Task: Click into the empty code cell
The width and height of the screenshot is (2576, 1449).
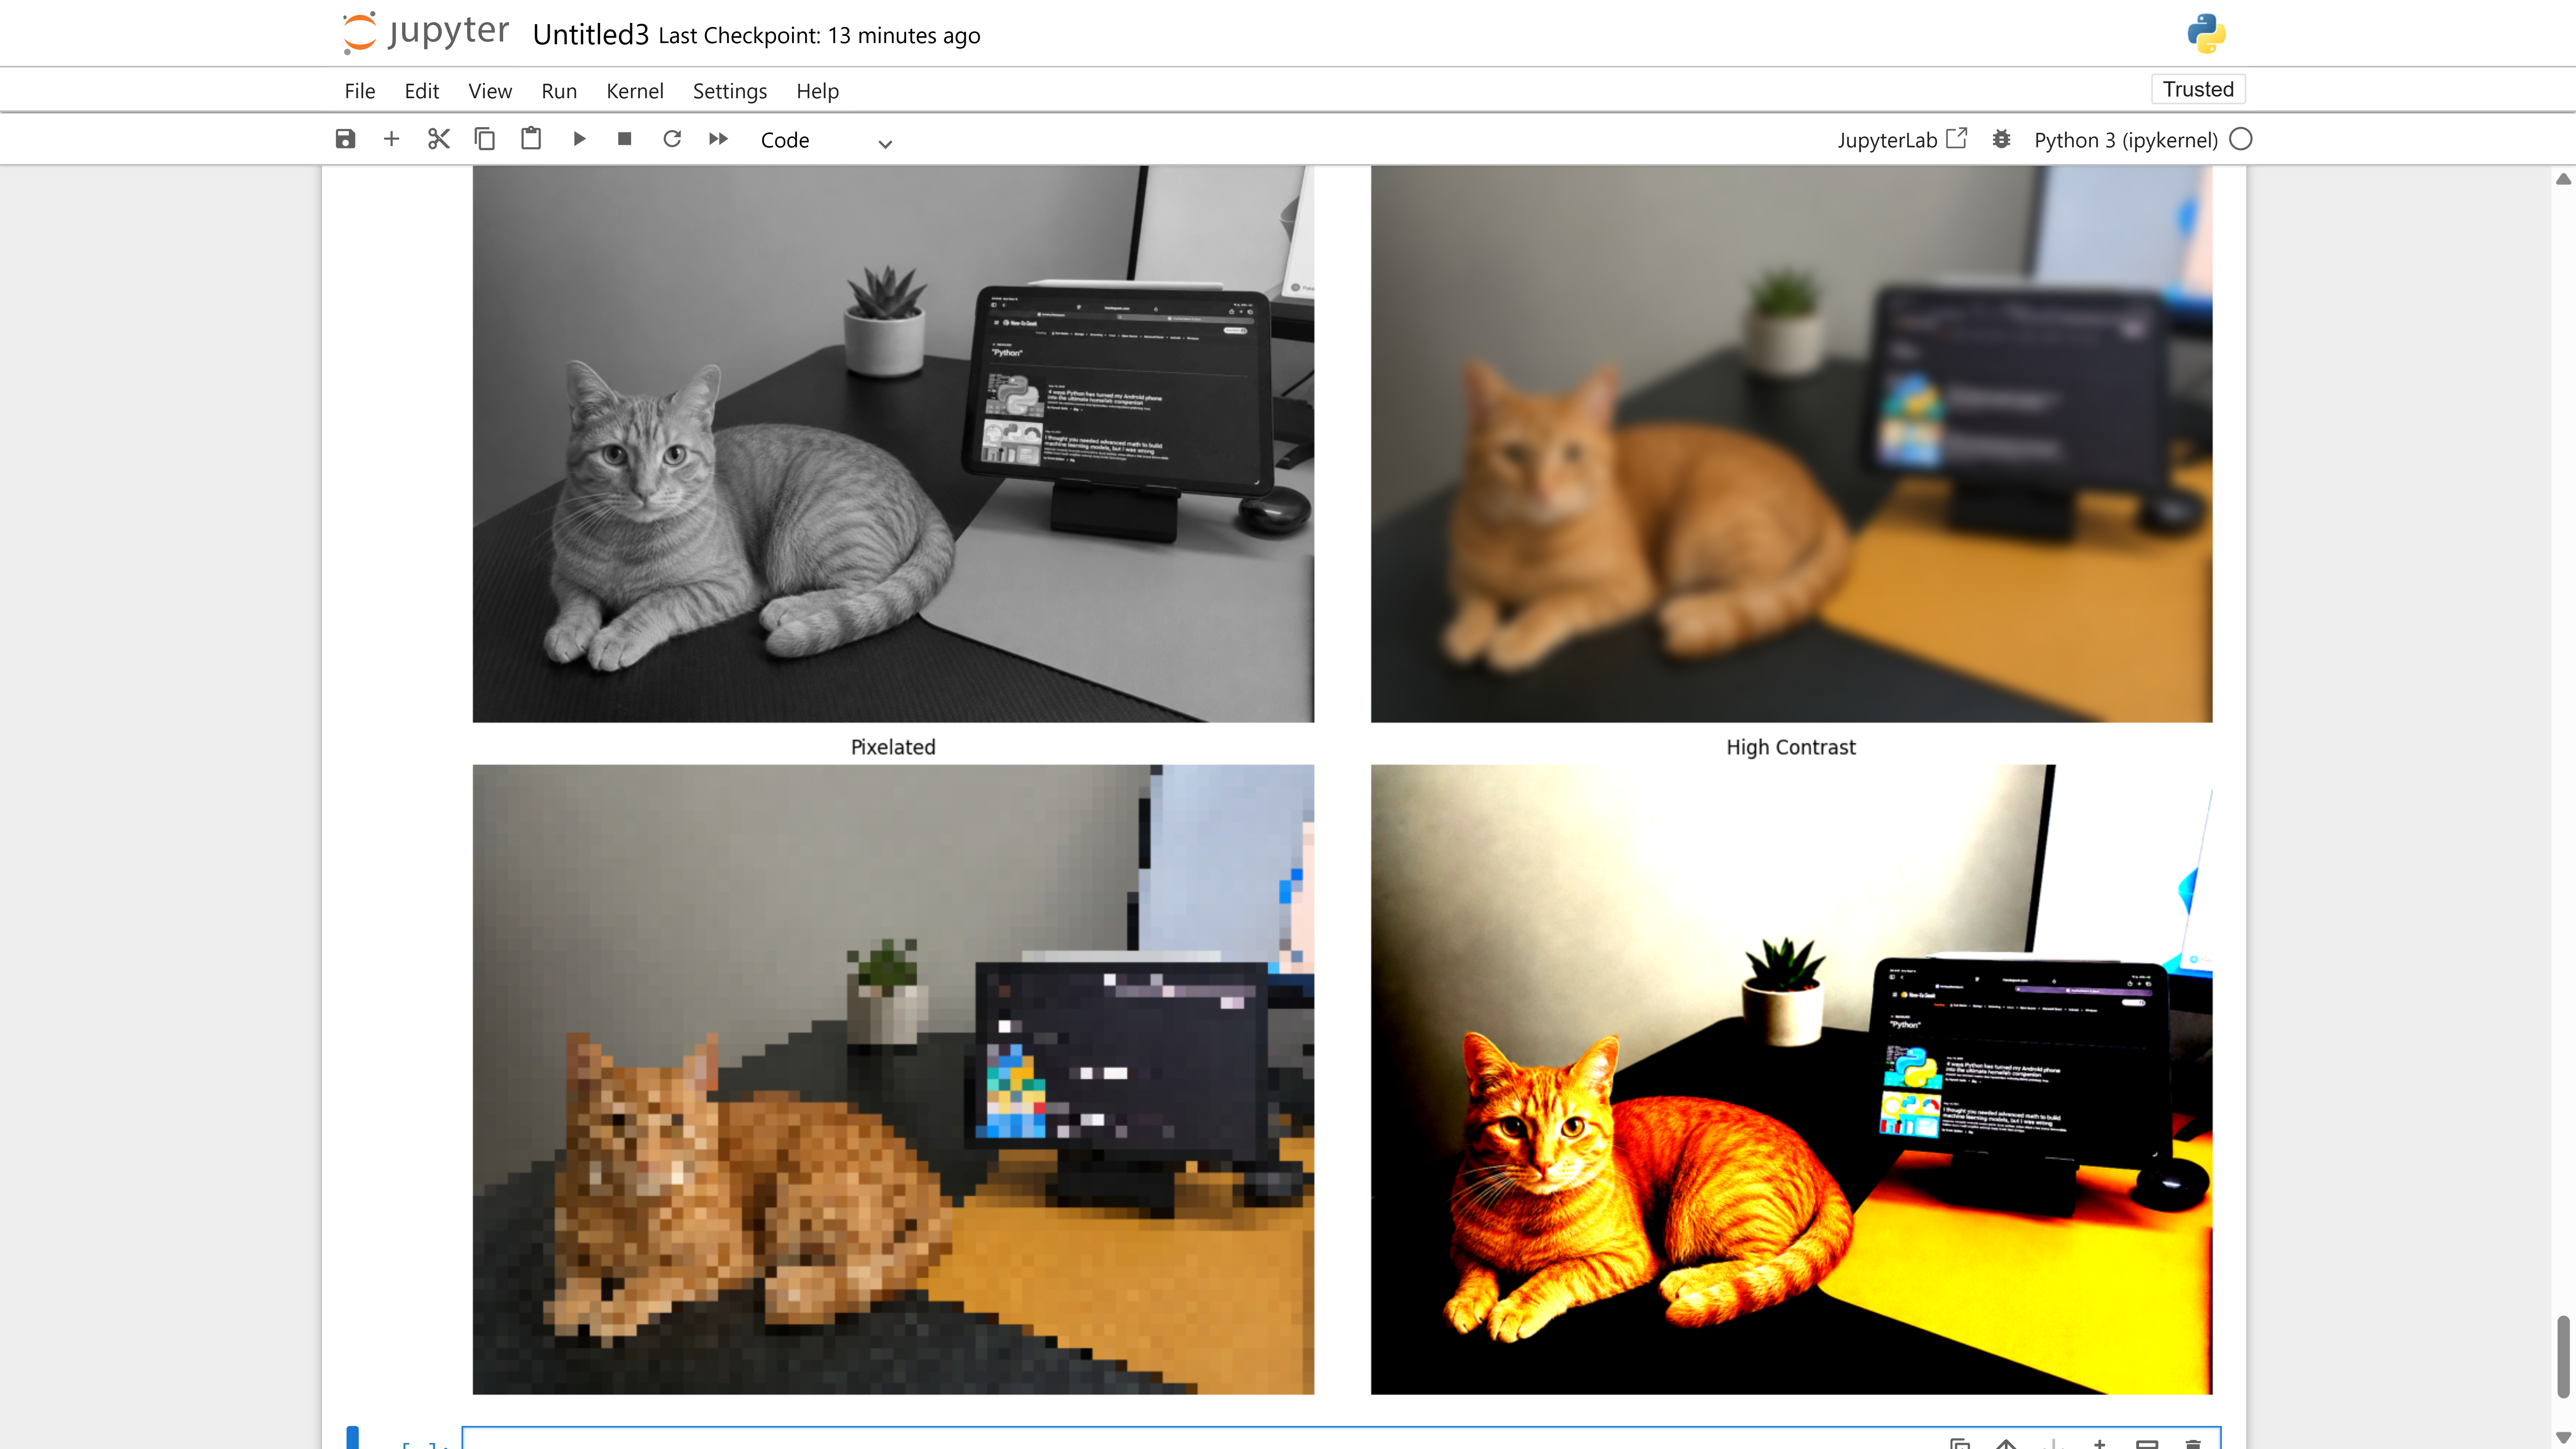Action: tap(1341, 1438)
